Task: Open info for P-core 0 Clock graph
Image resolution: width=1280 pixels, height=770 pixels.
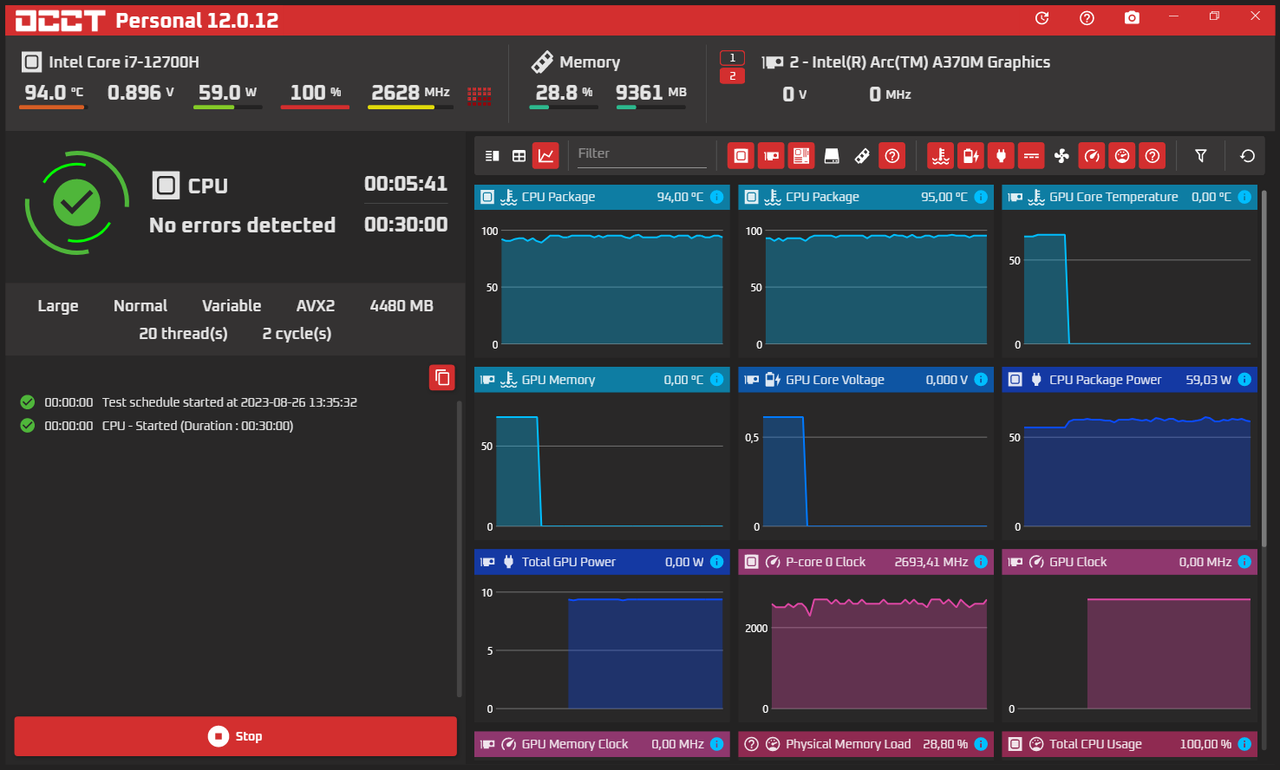Action: point(980,562)
